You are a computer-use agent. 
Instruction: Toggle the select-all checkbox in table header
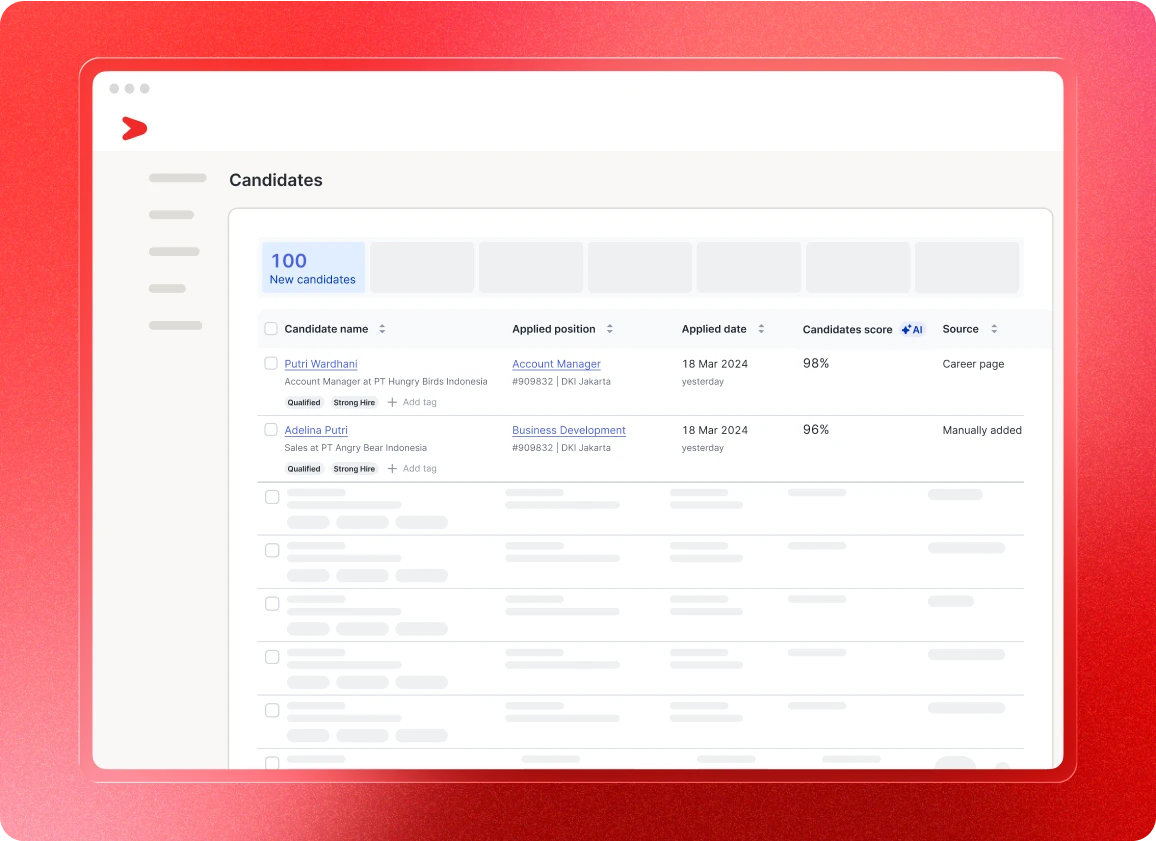click(271, 329)
